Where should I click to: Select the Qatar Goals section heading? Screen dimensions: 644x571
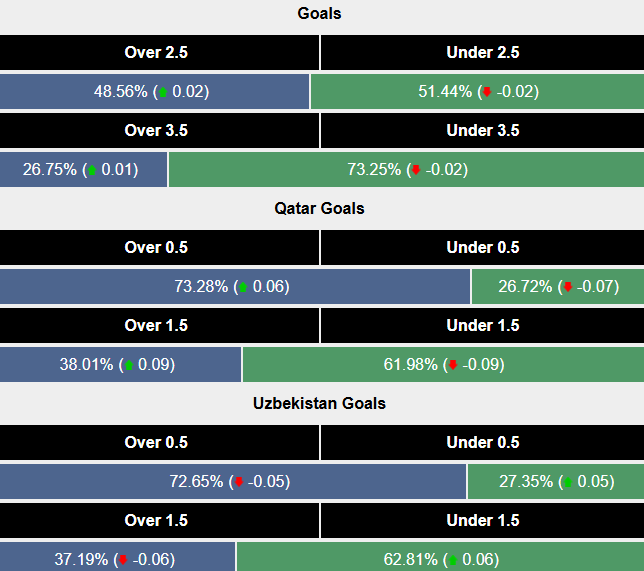coord(320,209)
